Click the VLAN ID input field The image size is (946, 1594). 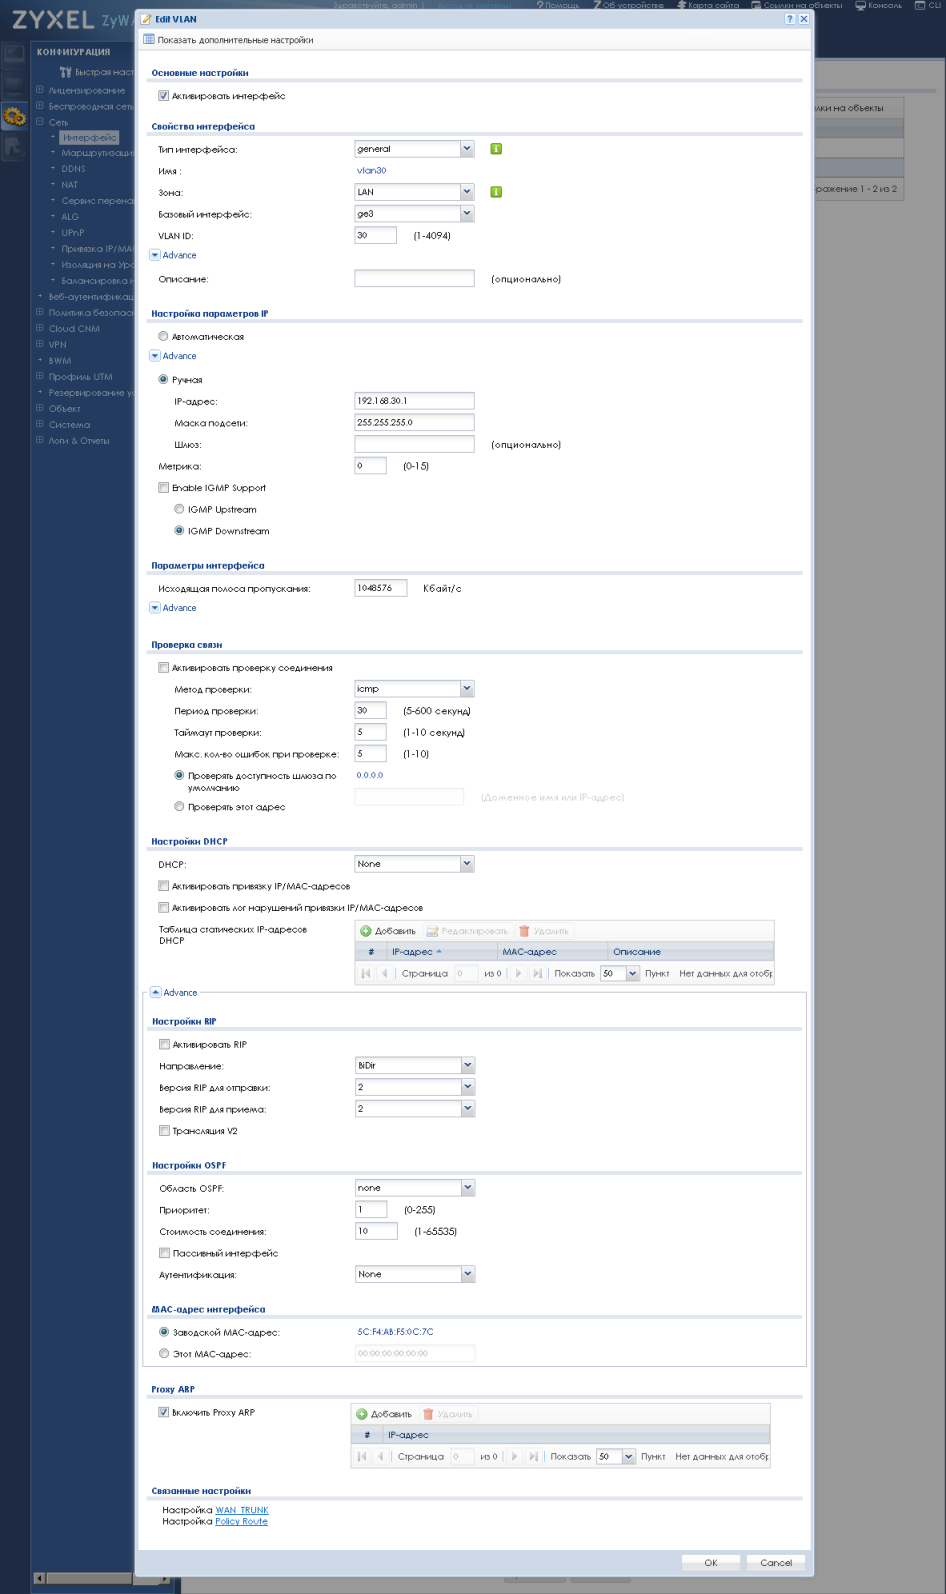376,236
